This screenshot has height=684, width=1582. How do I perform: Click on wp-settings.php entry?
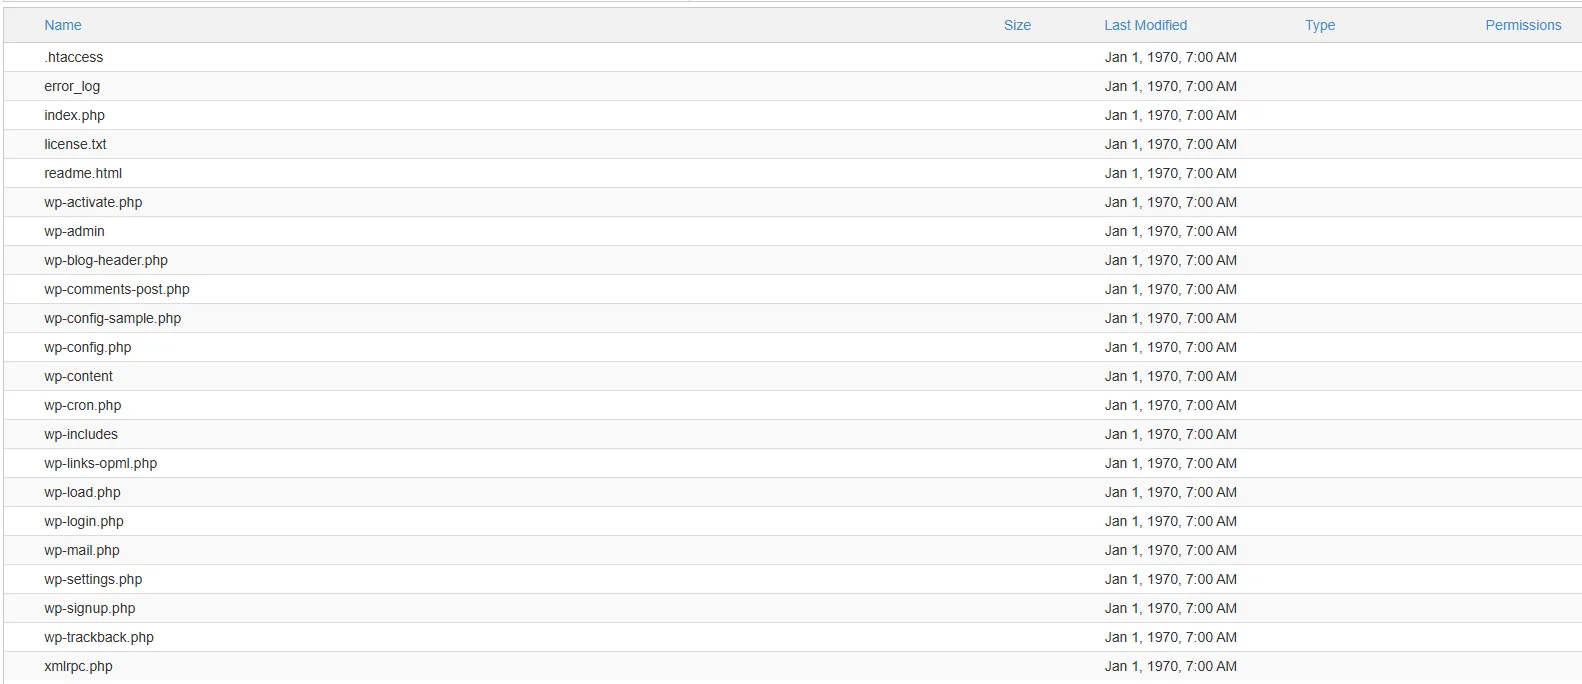pos(93,579)
